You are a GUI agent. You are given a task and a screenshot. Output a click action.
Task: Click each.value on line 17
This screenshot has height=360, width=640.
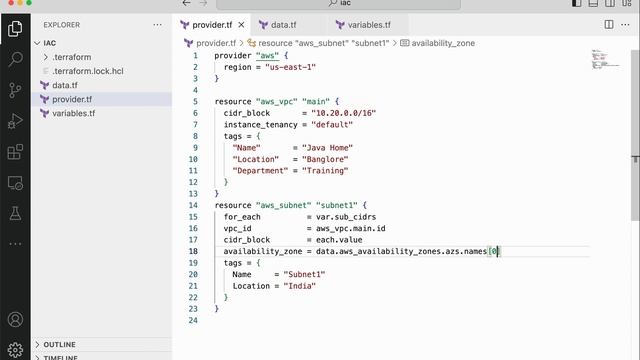pos(339,240)
